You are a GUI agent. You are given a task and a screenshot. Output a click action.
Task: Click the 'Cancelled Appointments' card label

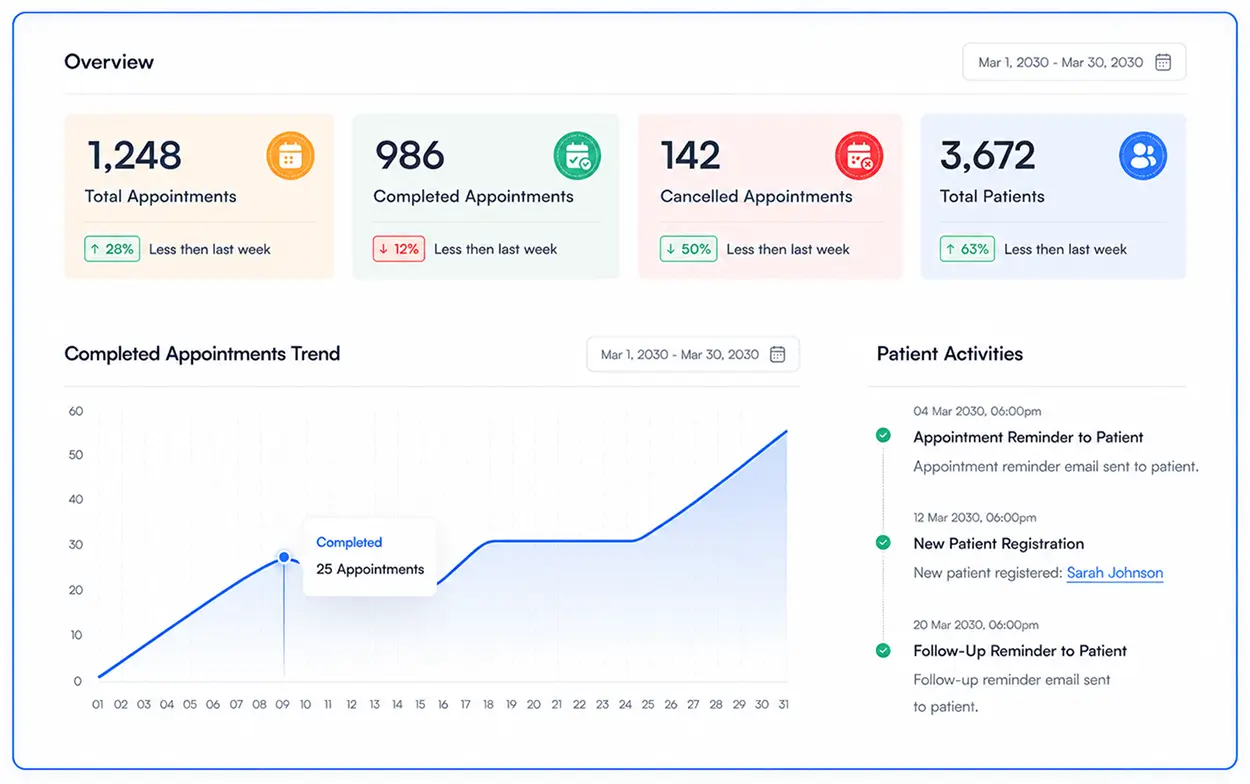tap(757, 197)
